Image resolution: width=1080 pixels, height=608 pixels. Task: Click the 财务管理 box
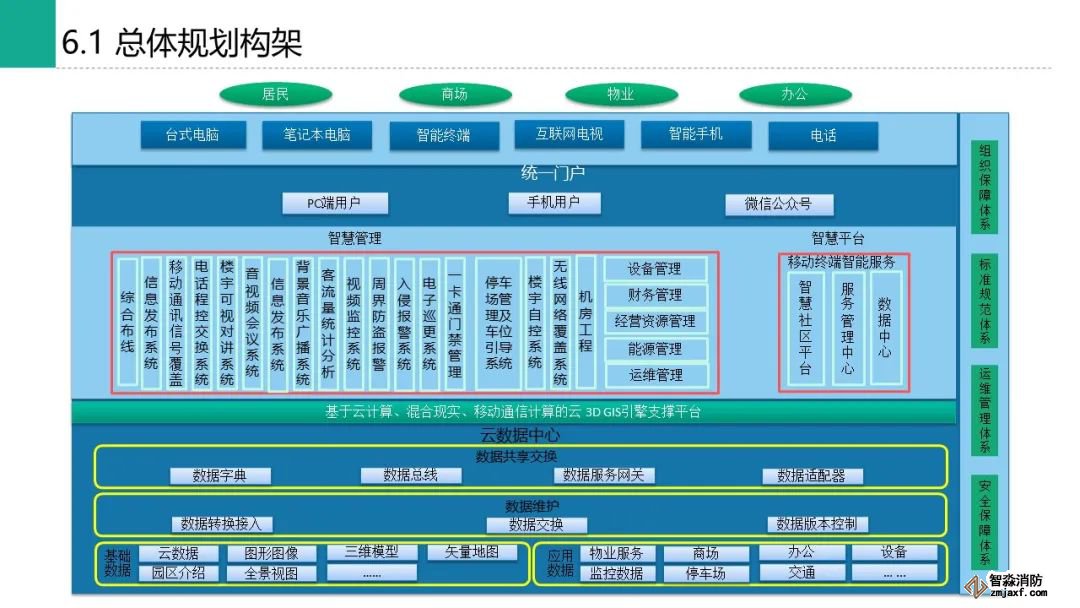(655, 295)
